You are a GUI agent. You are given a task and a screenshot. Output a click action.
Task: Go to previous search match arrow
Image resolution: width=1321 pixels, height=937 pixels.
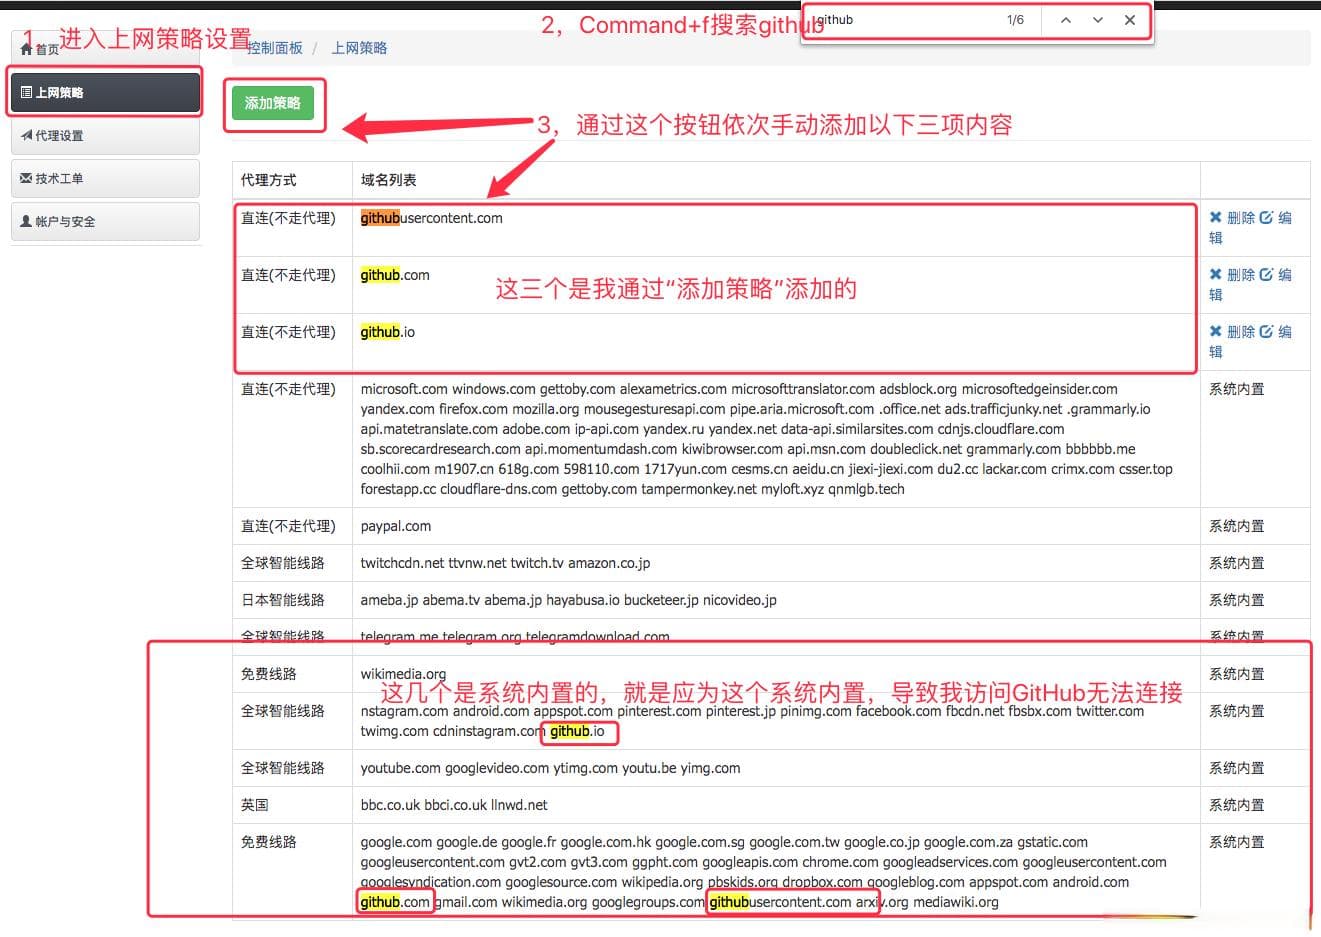pyautogui.click(x=1066, y=20)
